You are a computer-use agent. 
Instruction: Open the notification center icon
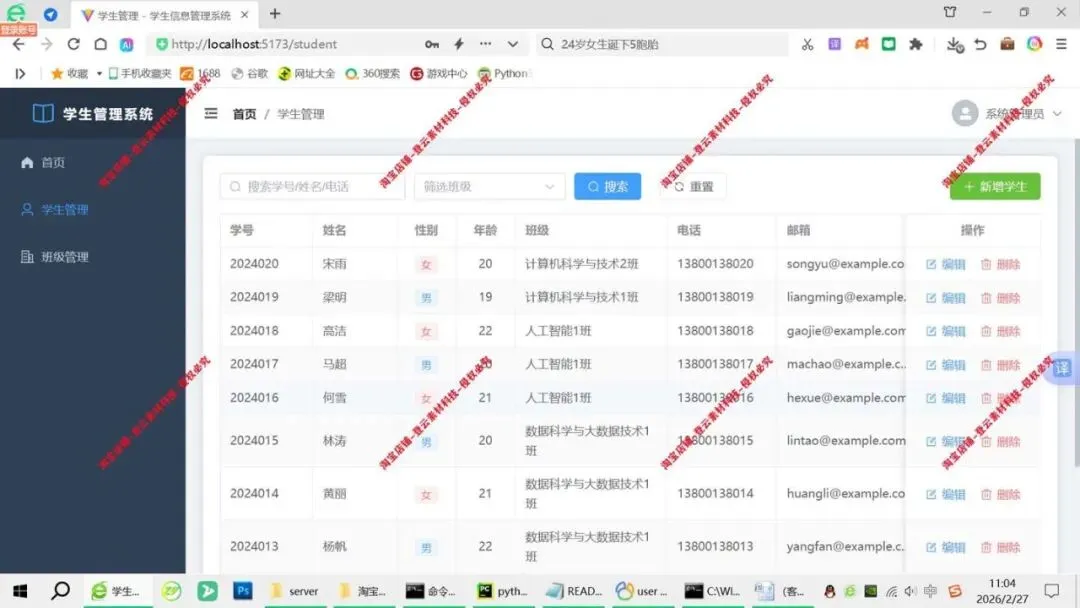pos(1052,591)
